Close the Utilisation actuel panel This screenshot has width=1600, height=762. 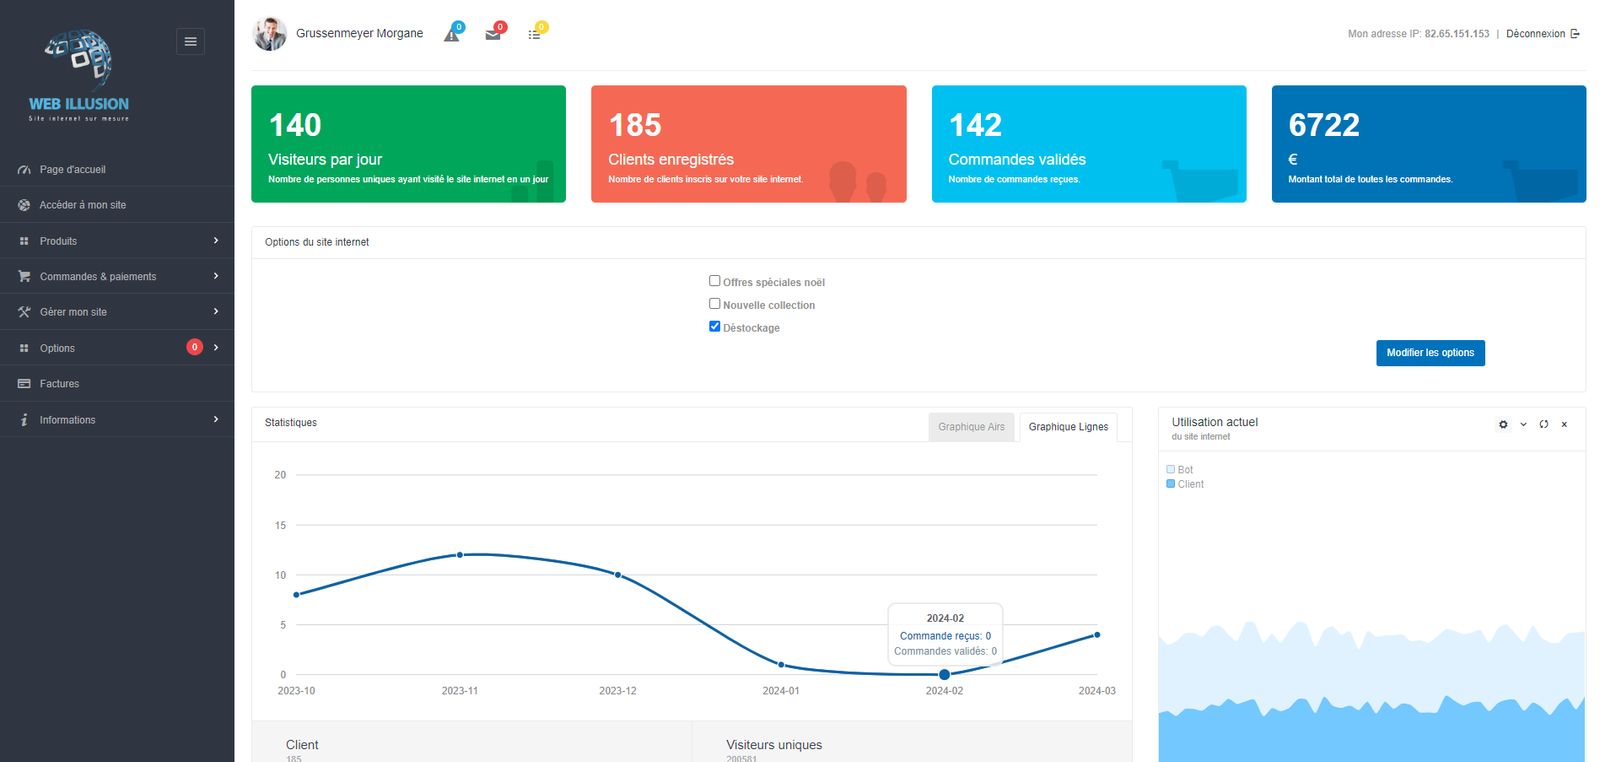point(1564,424)
